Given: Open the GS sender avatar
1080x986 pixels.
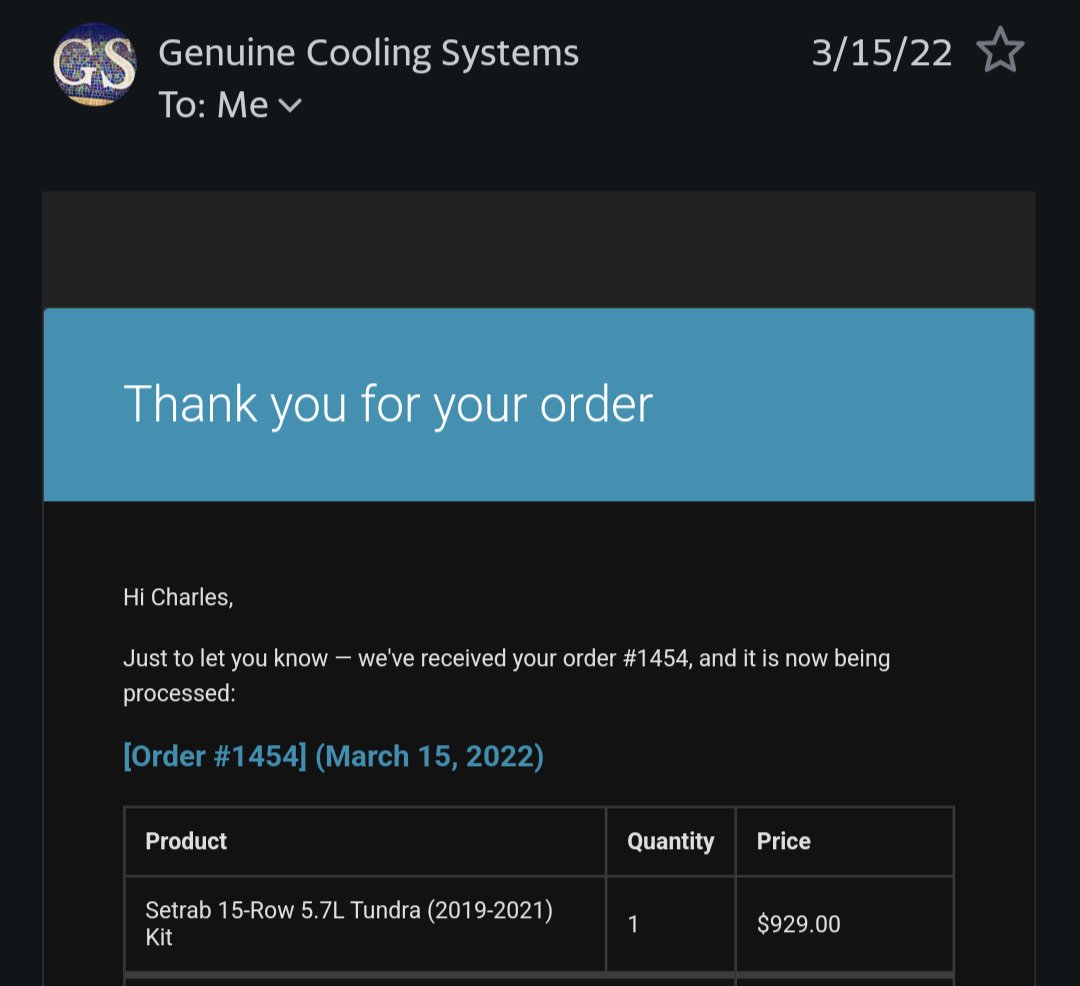Looking at the screenshot, I should coord(95,65).
